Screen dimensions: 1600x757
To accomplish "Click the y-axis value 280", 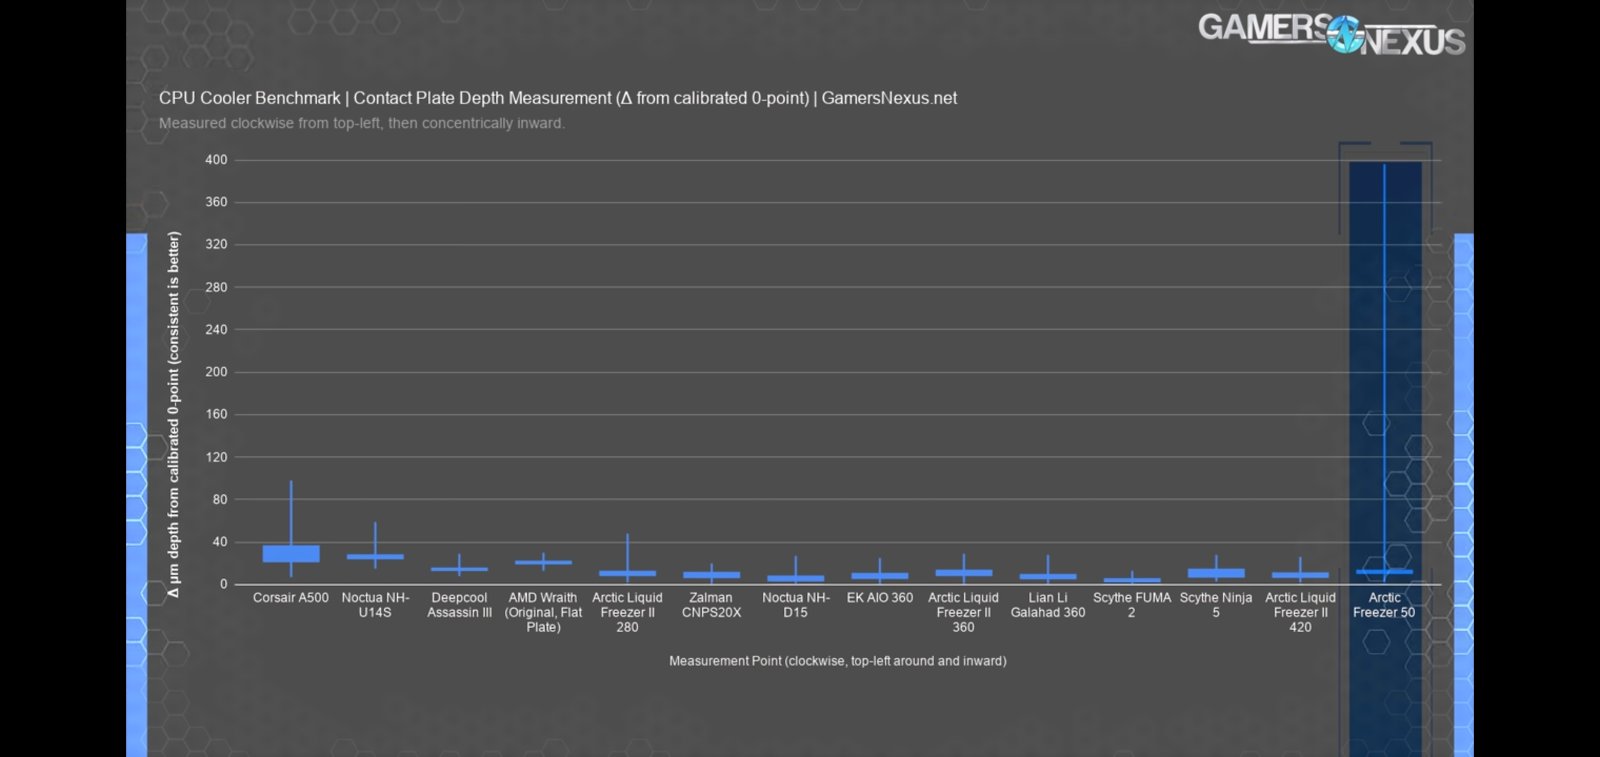I will 216,287.
